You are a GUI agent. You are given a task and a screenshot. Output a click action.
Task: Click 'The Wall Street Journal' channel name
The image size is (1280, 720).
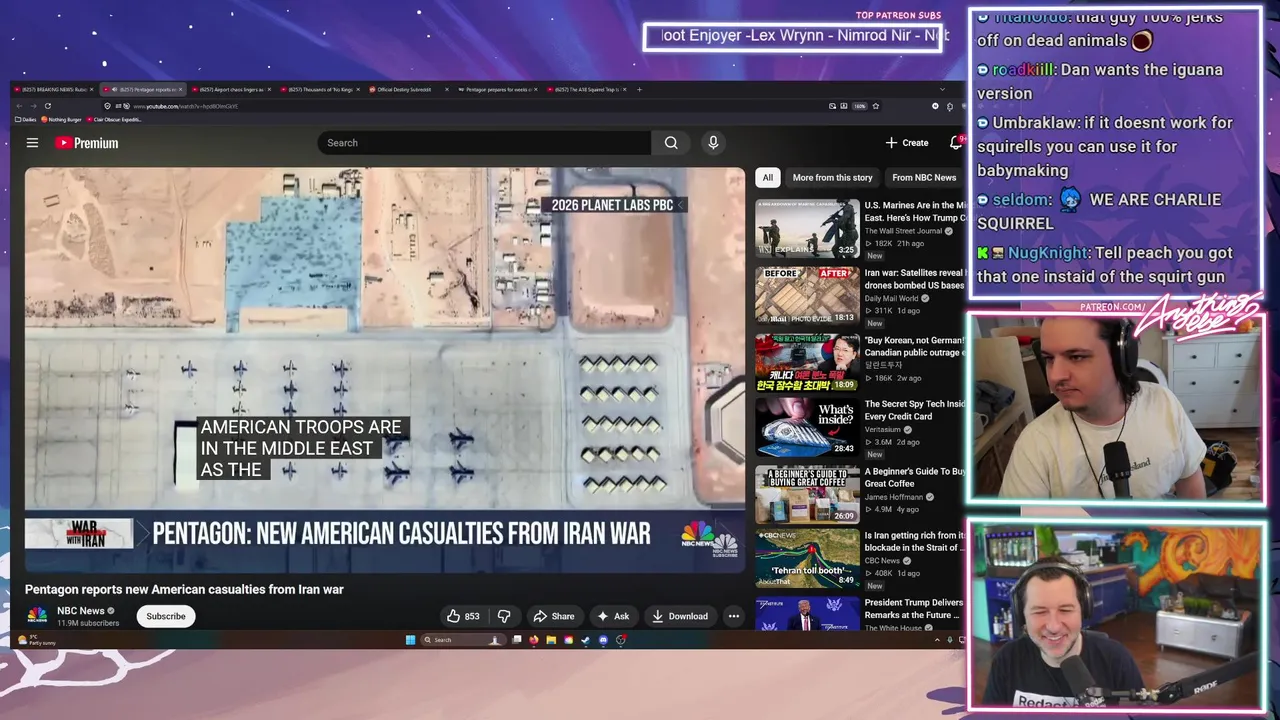pos(904,231)
